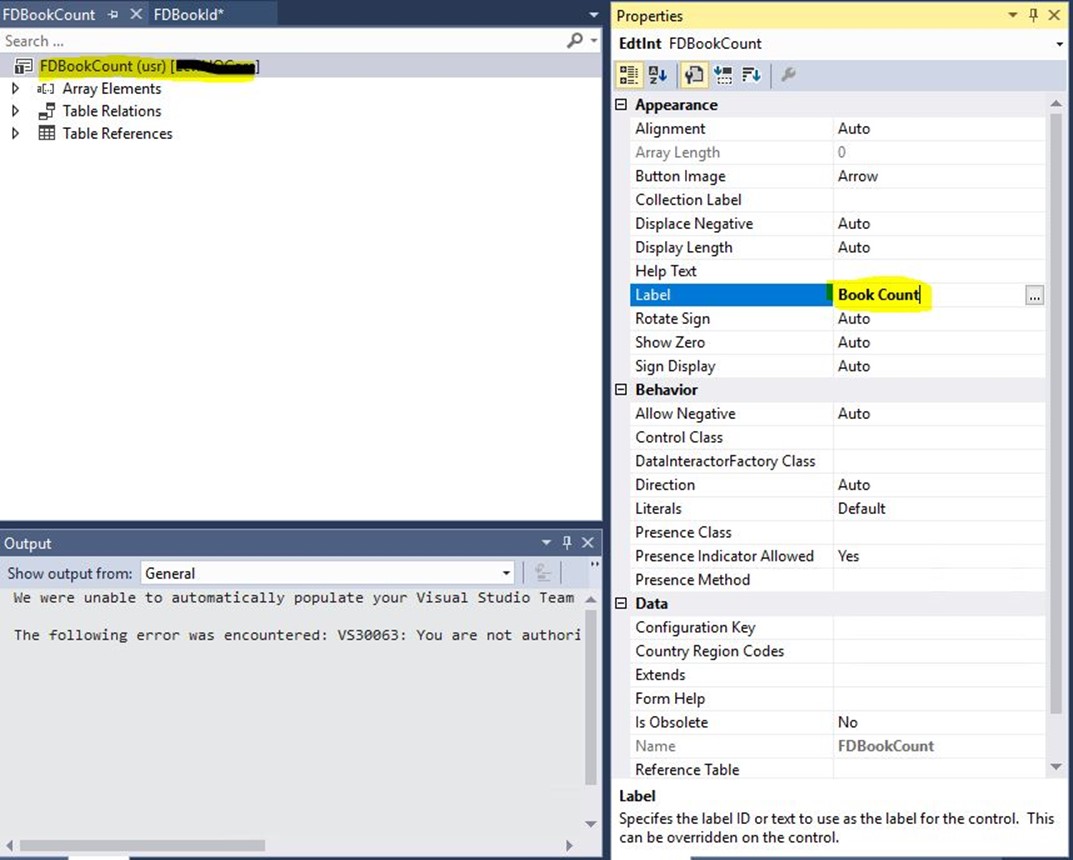Click the ellipsis button beside Label
Image resolution: width=1073 pixels, height=860 pixels.
pos(1034,295)
